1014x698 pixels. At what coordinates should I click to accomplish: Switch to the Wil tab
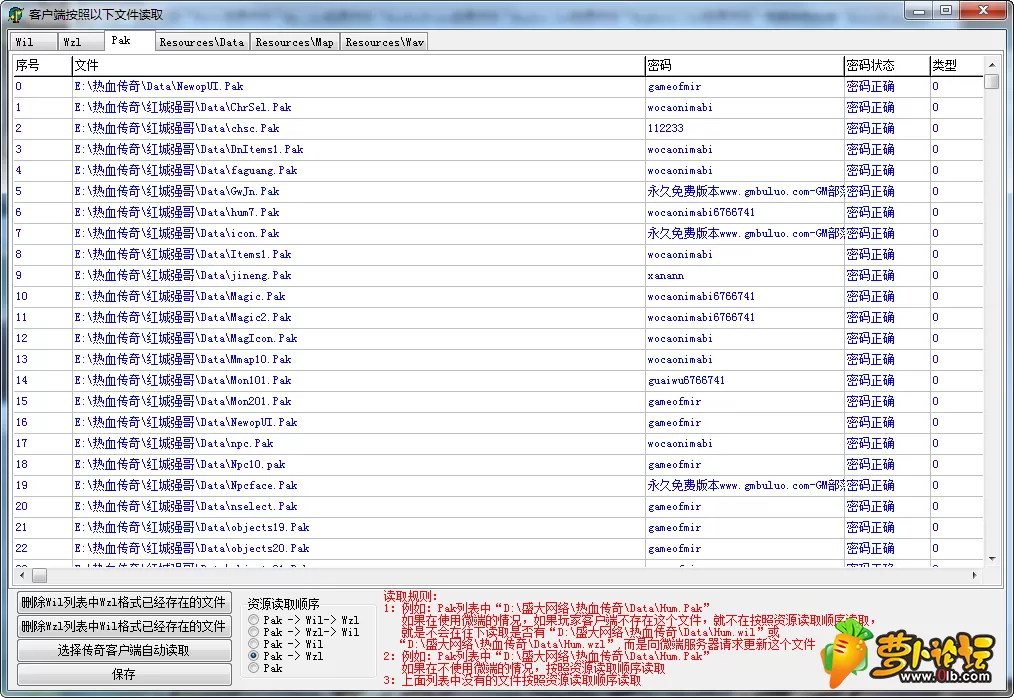pyautogui.click(x=32, y=42)
